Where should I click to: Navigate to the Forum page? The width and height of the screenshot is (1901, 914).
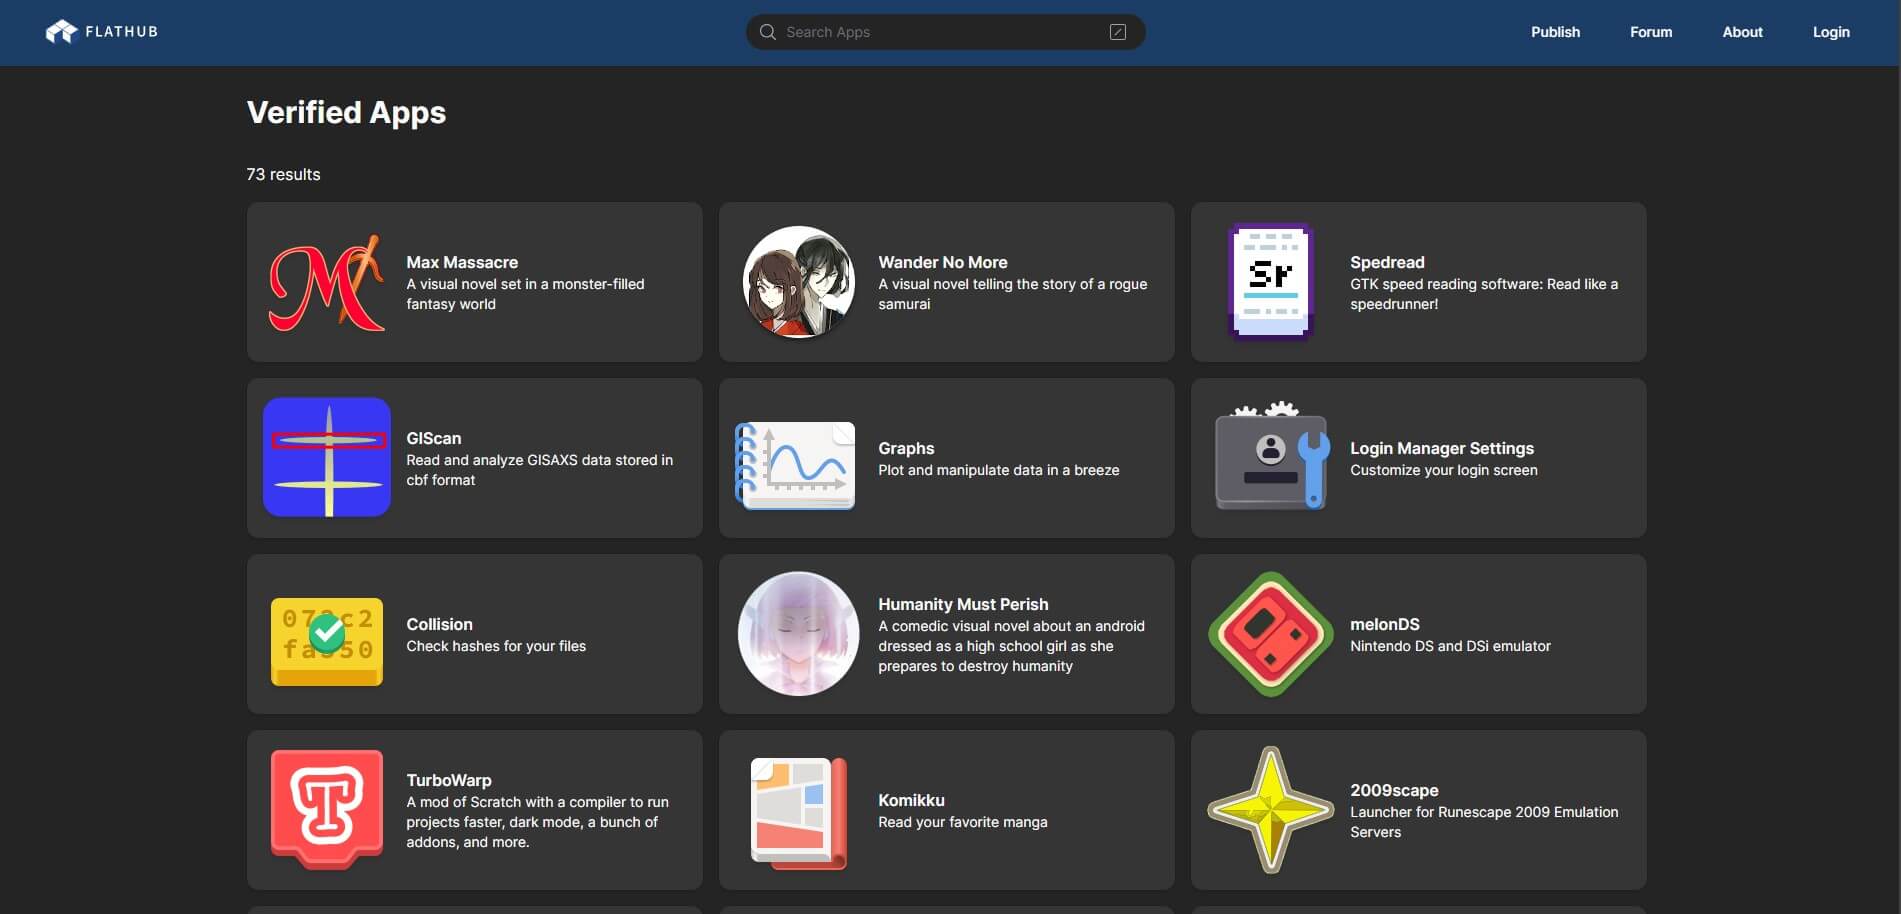coord(1650,31)
